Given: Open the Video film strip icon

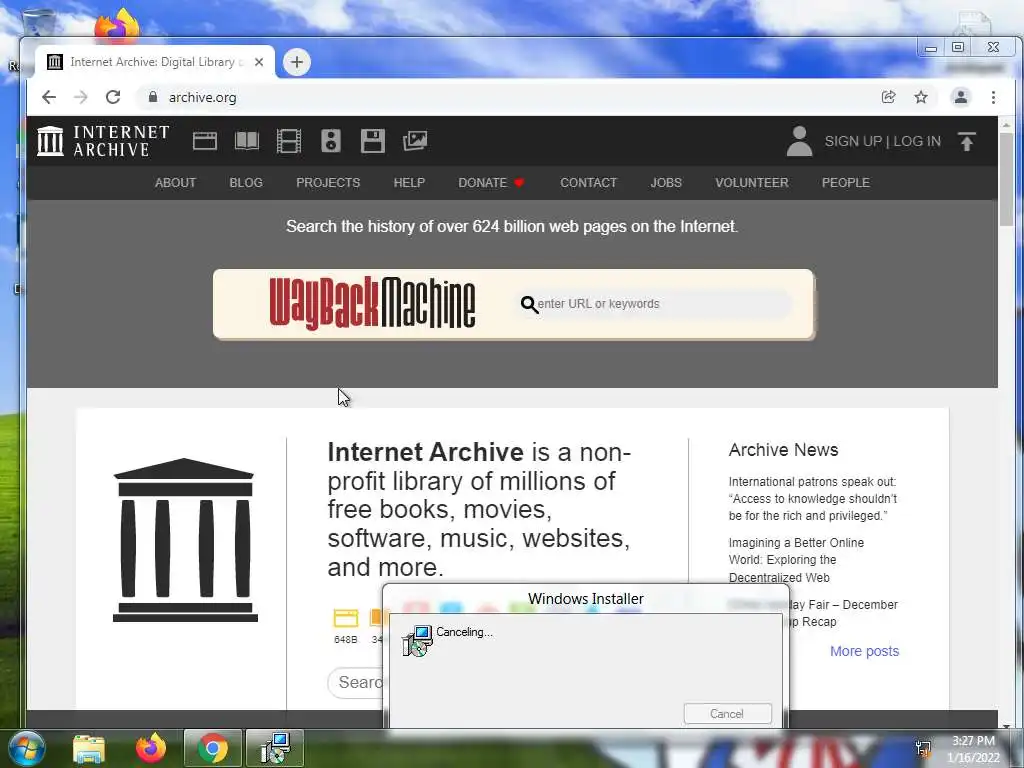Looking at the screenshot, I should [289, 141].
